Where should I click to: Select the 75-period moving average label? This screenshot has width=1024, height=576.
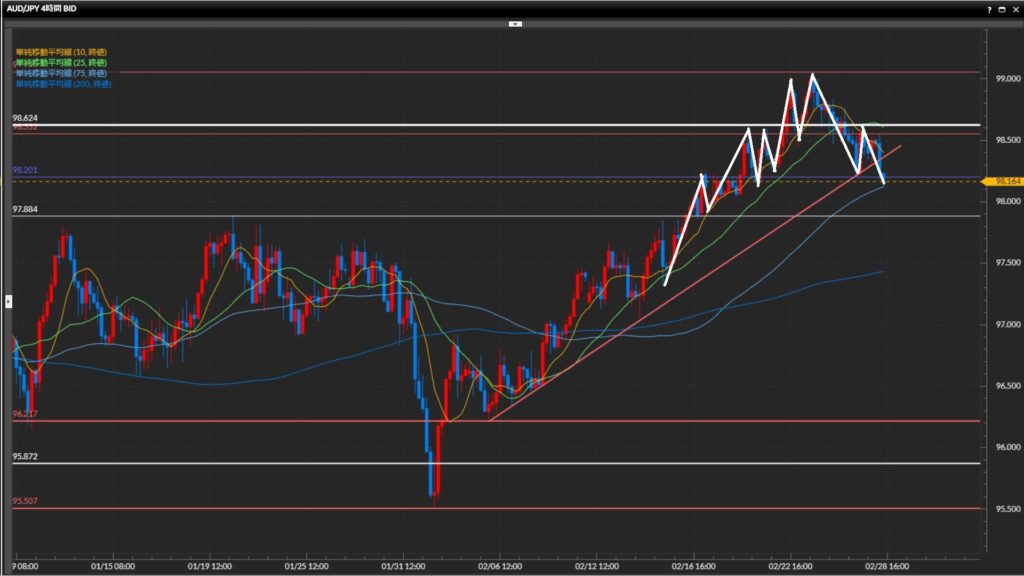pos(62,74)
